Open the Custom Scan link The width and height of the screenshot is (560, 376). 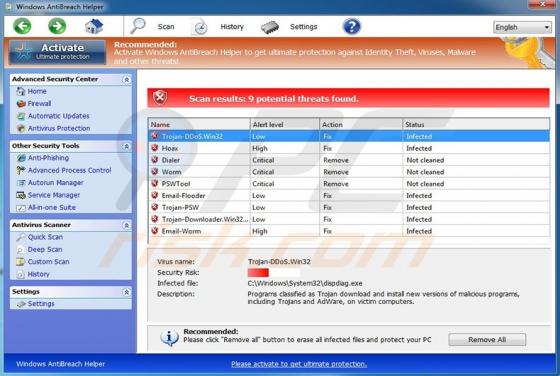(49, 262)
